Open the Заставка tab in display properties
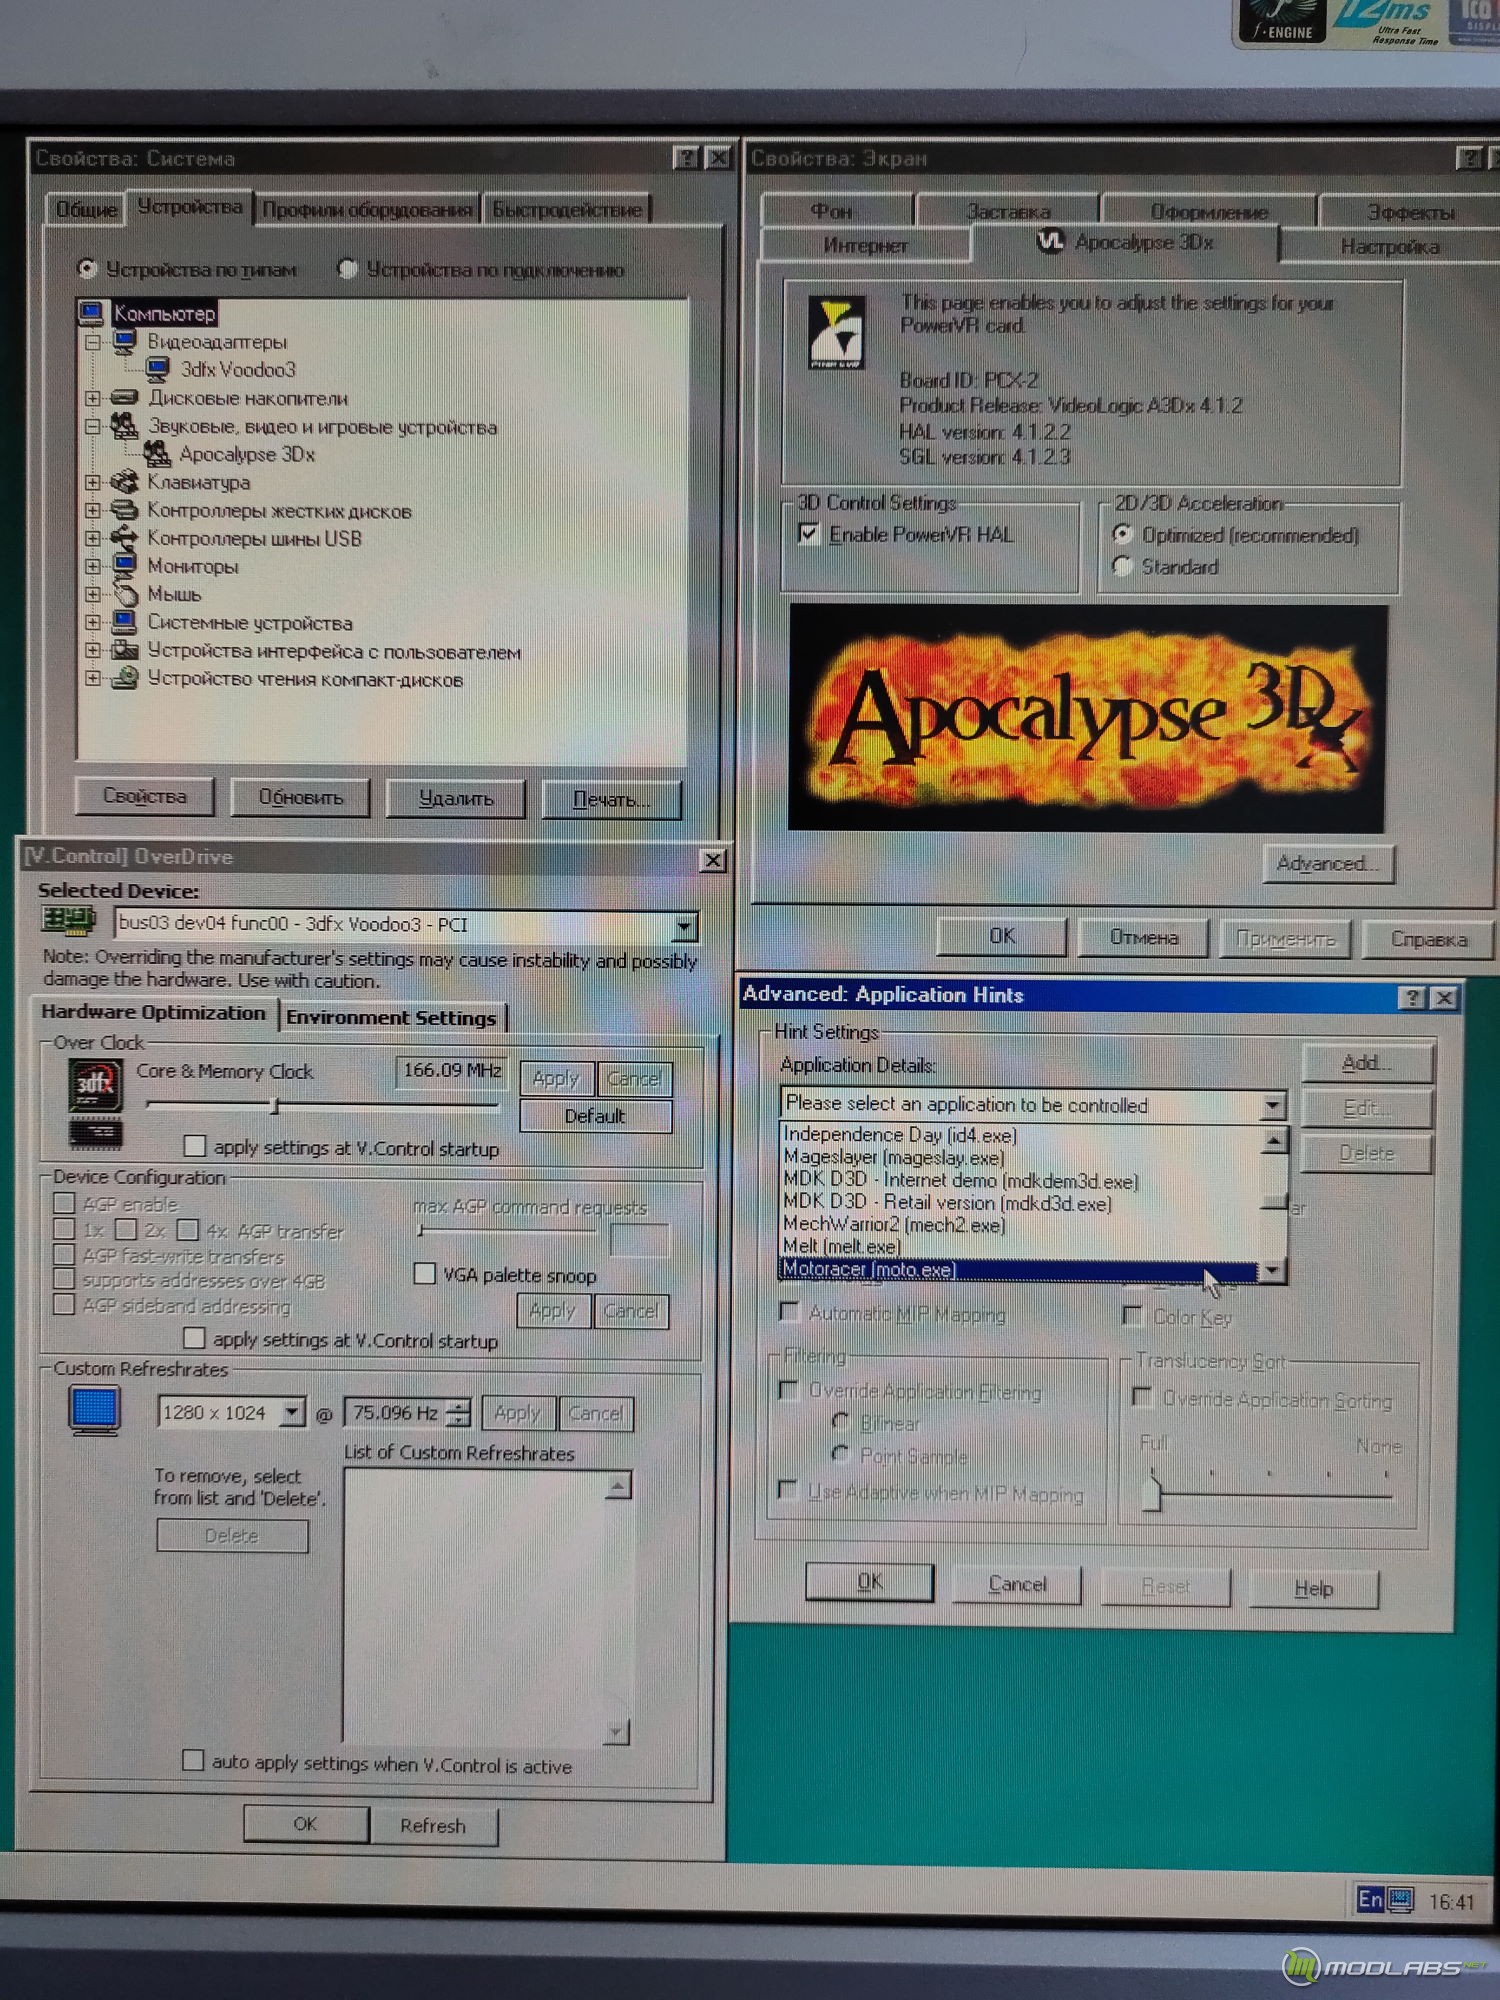 (x=1008, y=211)
